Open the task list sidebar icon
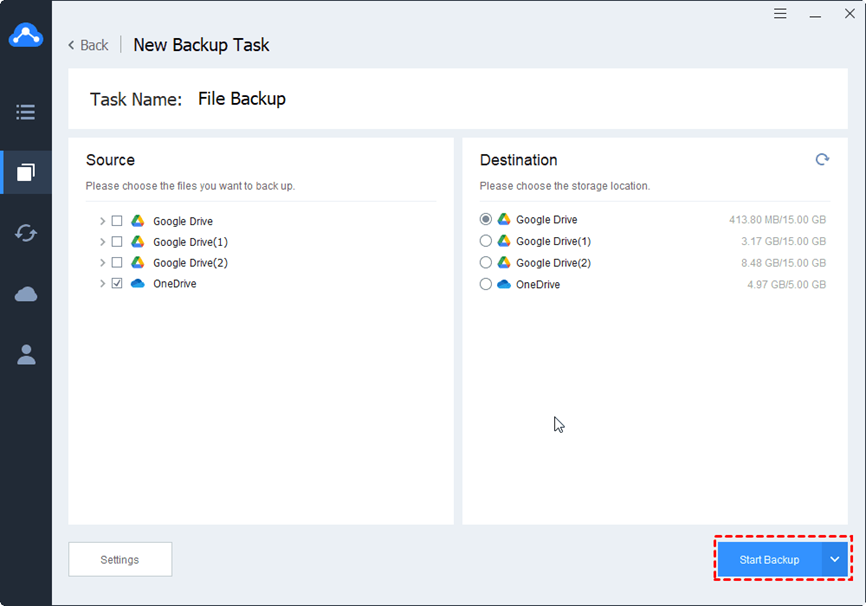 point(25,112)
